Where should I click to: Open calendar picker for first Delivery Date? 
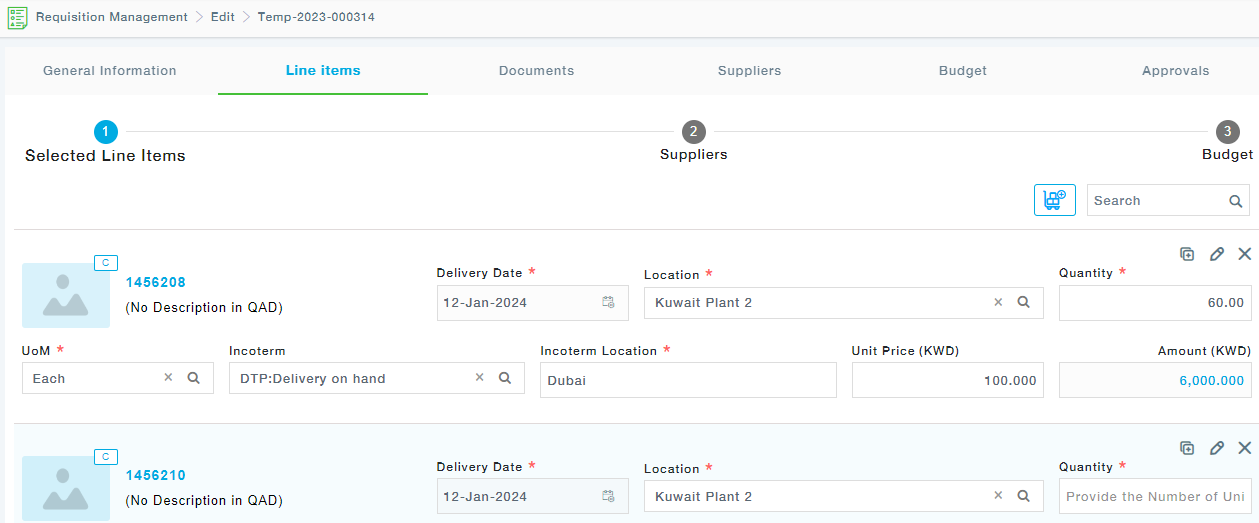pyautogui.click(x=608, y=302)
